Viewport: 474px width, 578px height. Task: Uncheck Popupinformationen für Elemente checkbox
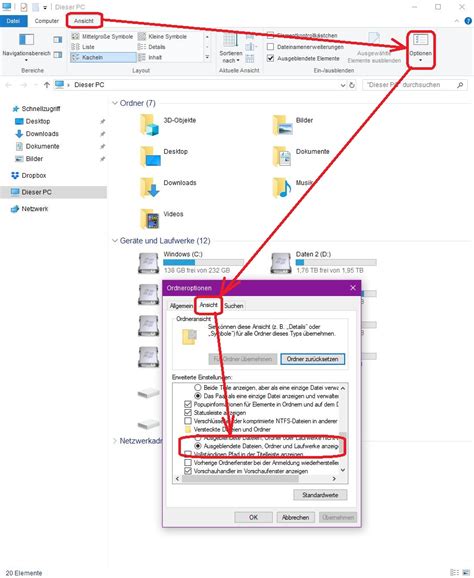coord(188,404)
